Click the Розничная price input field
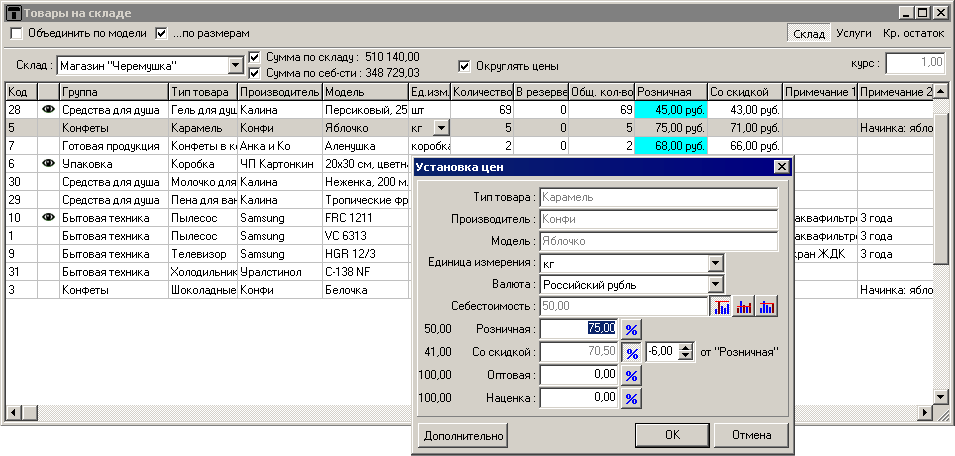 pos(579,329)
